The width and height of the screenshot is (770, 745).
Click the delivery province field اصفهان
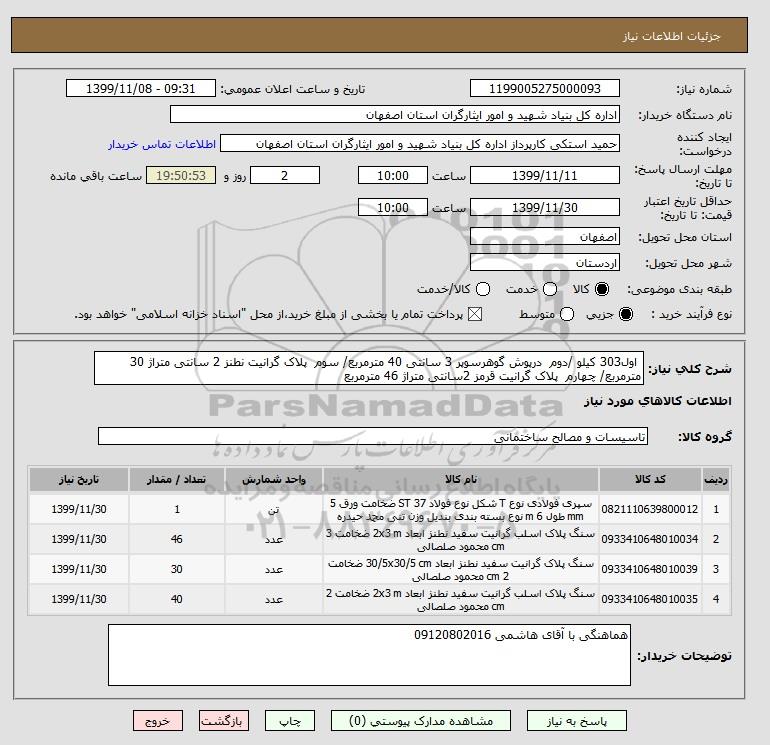(x=545, y=237)
